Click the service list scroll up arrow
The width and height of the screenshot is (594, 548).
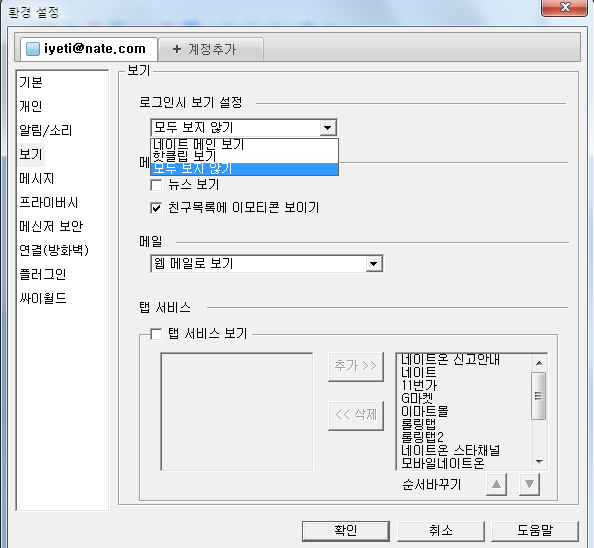tap(539, 363)
